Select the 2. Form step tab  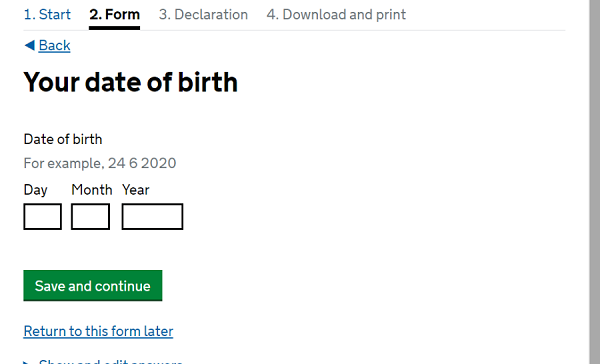[114, 15]
